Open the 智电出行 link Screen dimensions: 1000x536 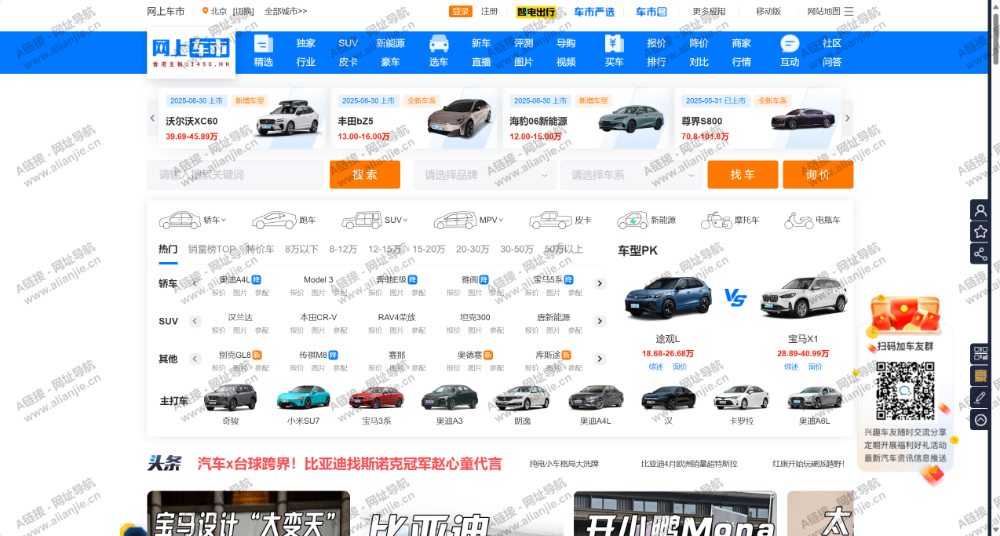(536, 11)
